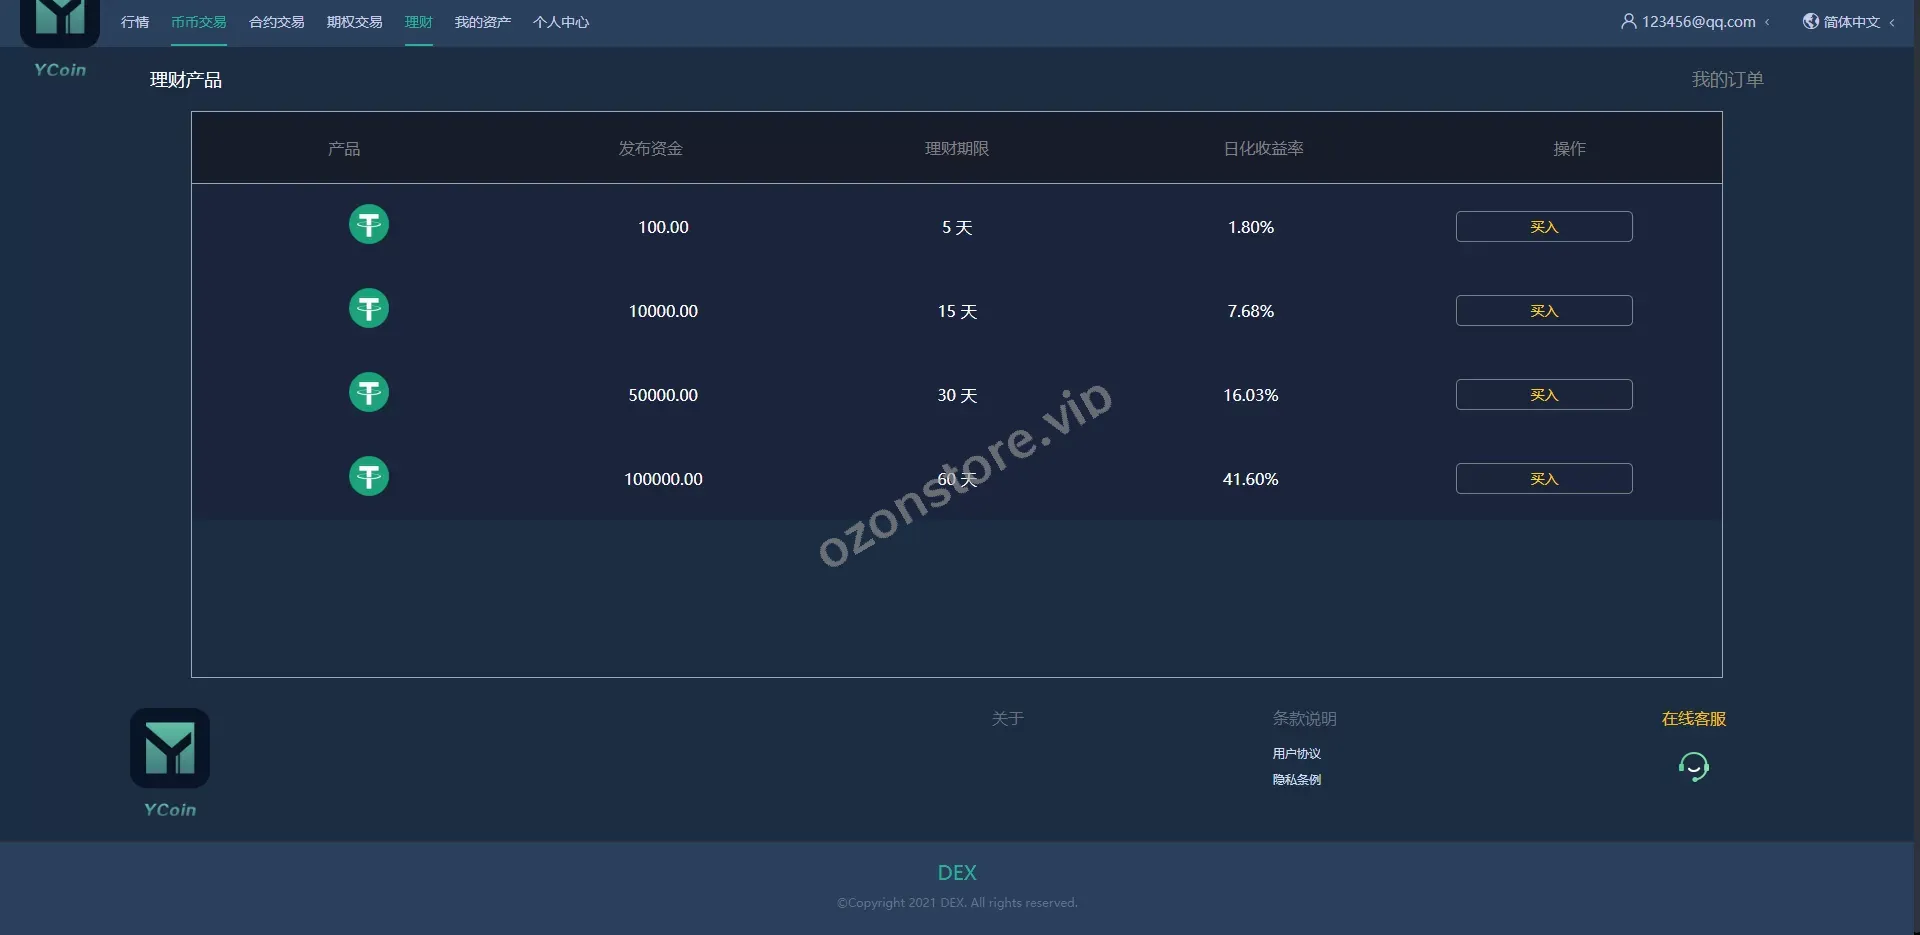Open the 用户协议 footer link
The width and height of the screenshot is (1920, 935).
click(1296, 754)
